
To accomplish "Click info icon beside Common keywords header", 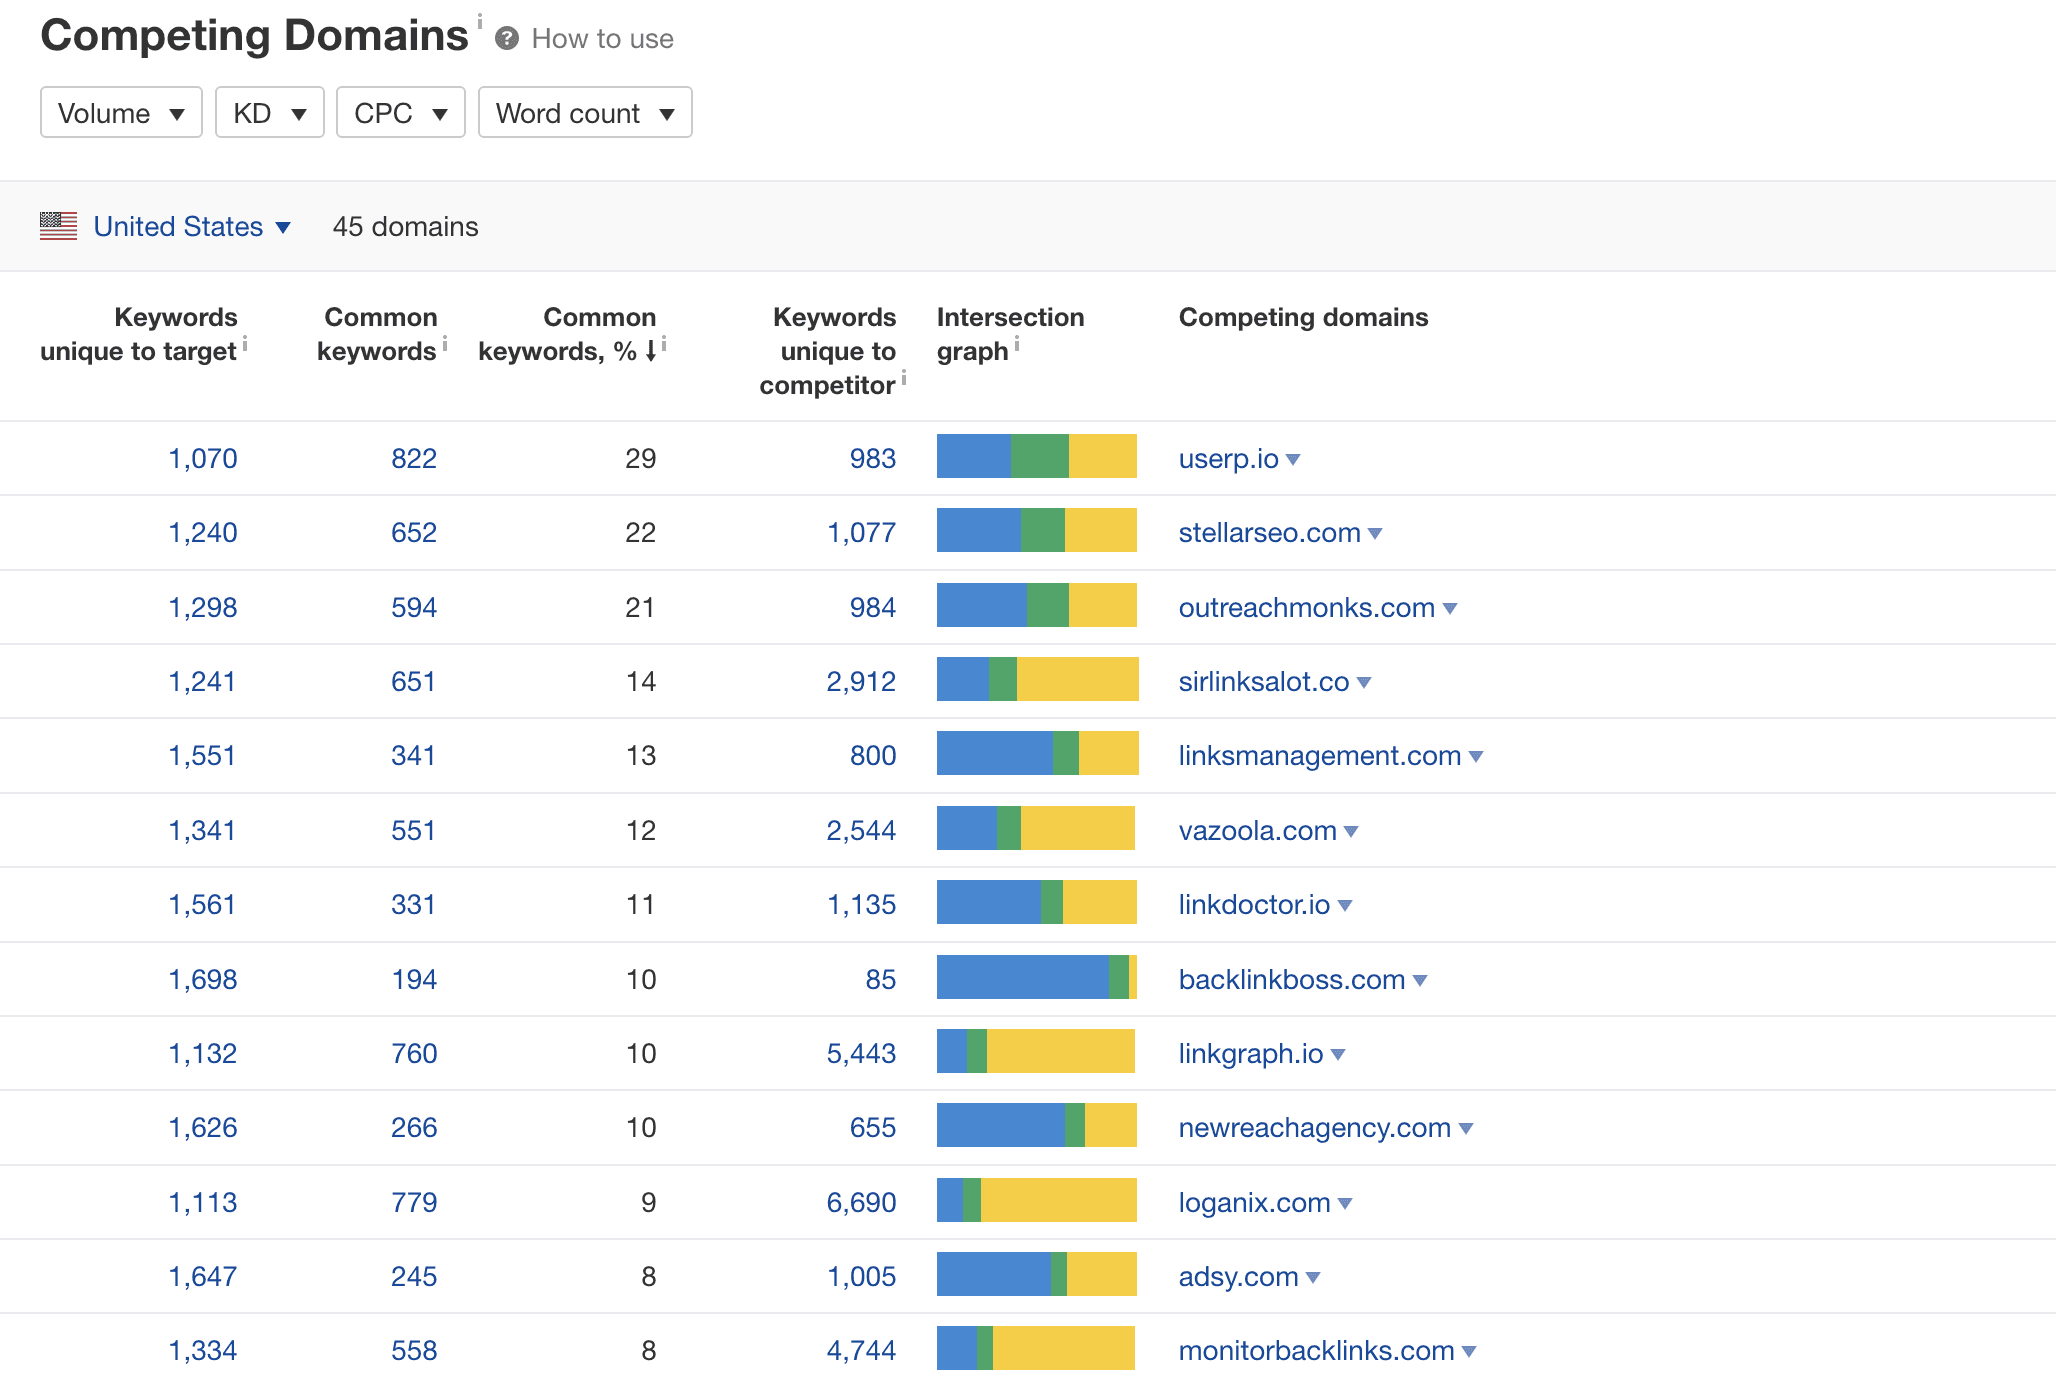I will (445, 344).
